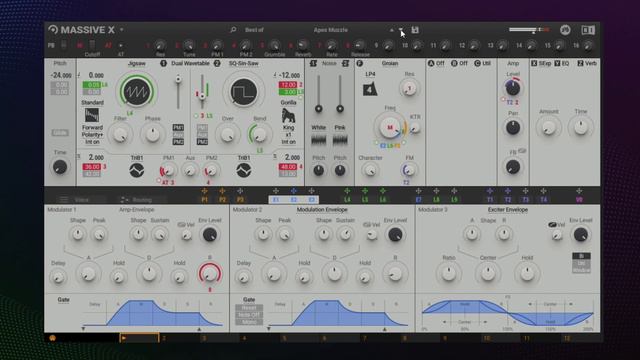
Task: Click the pitch value -24.000
Action: click(61, 76)
